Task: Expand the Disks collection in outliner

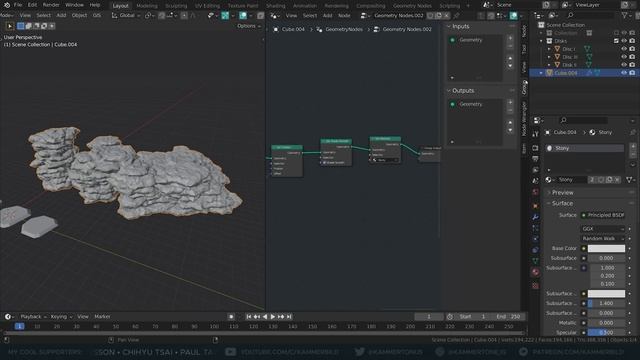Action: click(541, 41)
